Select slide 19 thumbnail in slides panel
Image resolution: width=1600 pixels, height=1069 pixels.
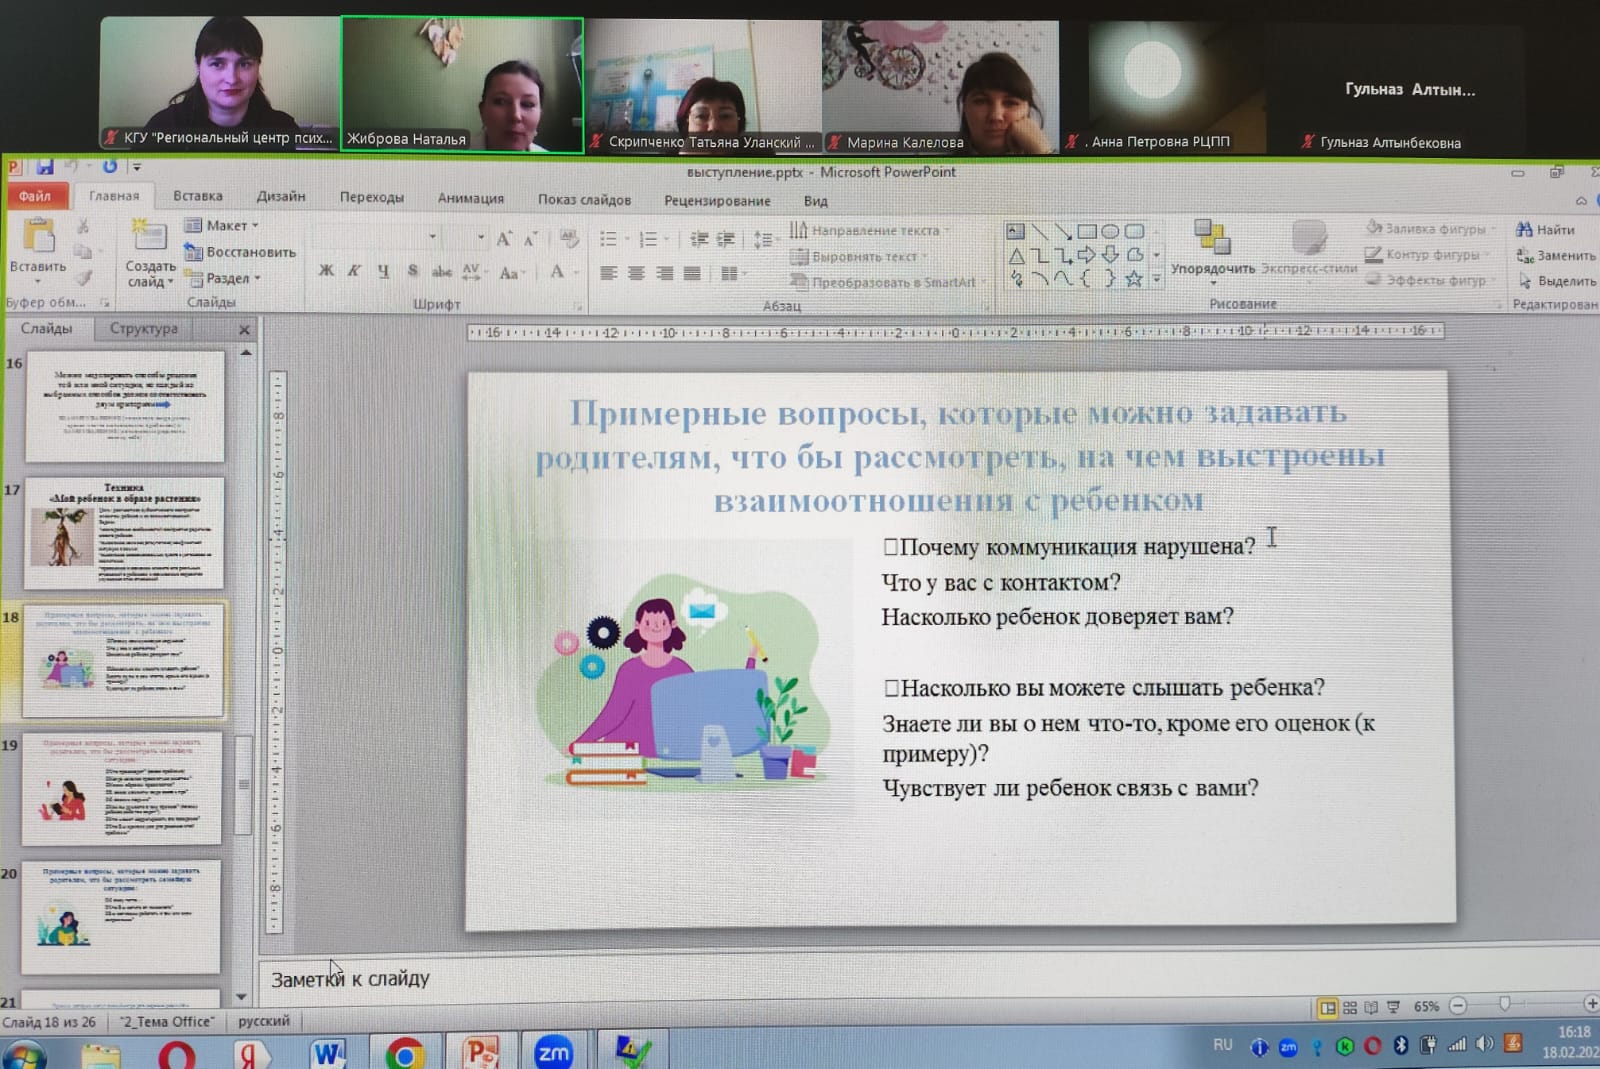(x=121, y=790)
